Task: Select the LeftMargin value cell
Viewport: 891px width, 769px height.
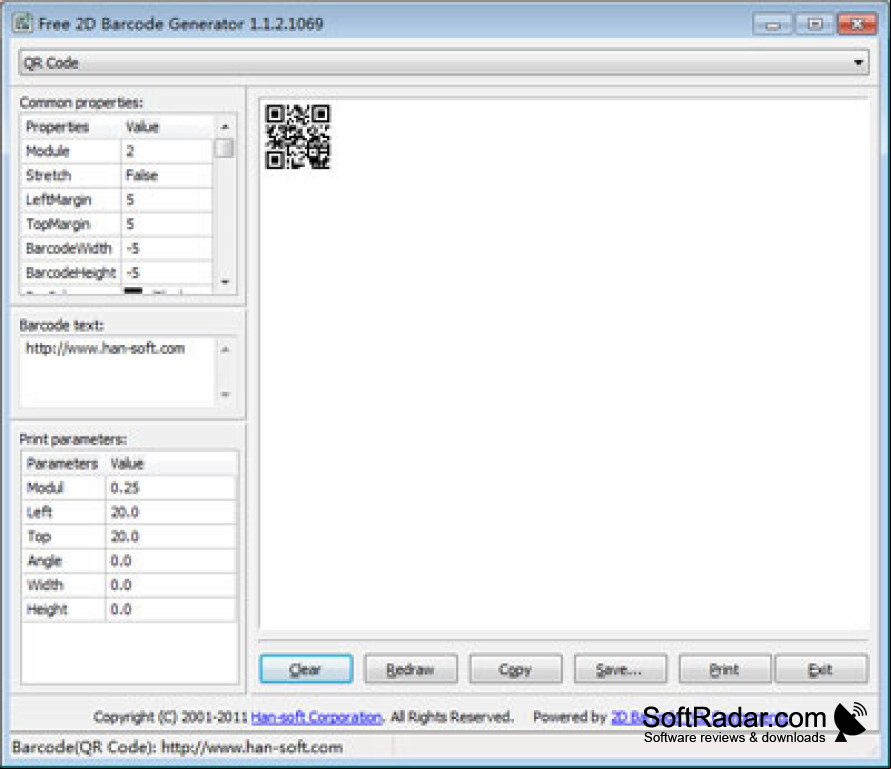Action: (x=166, y=200)
